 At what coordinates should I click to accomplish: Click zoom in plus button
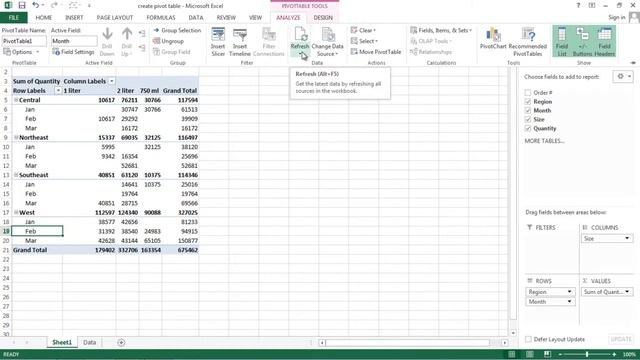pos(614,354)
